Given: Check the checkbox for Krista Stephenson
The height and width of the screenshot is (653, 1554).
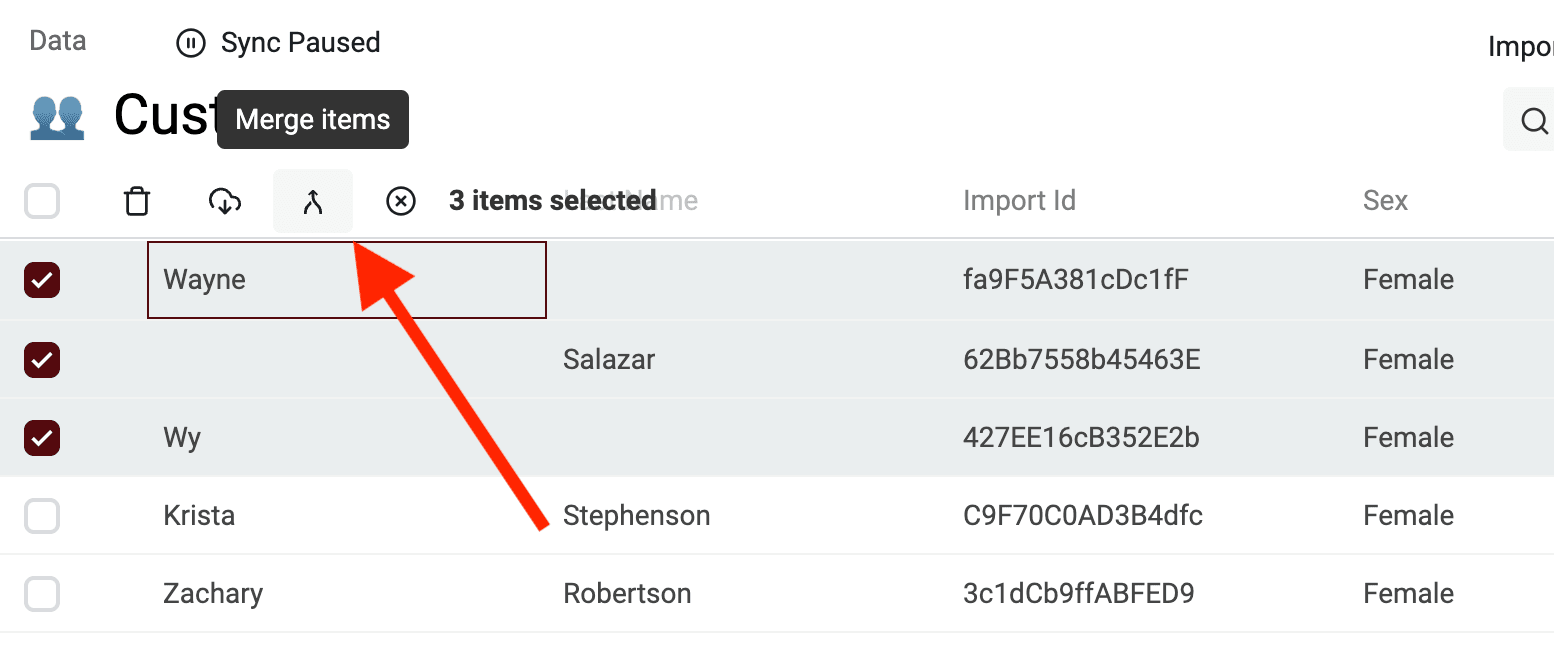Looking at the screenshot, I should (41, 515).
